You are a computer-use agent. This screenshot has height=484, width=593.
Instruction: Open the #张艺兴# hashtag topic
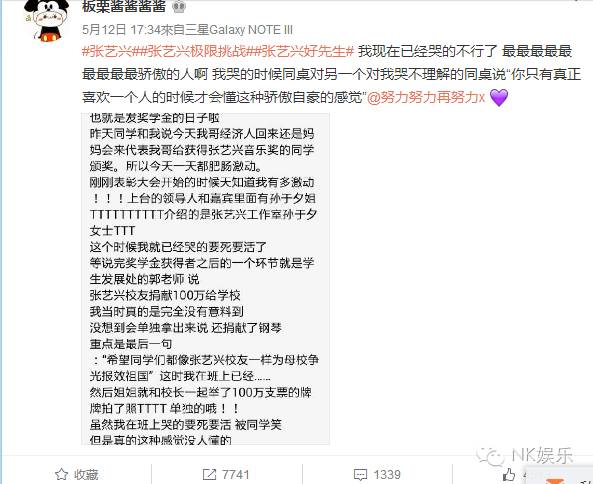[x=107, y=51]
